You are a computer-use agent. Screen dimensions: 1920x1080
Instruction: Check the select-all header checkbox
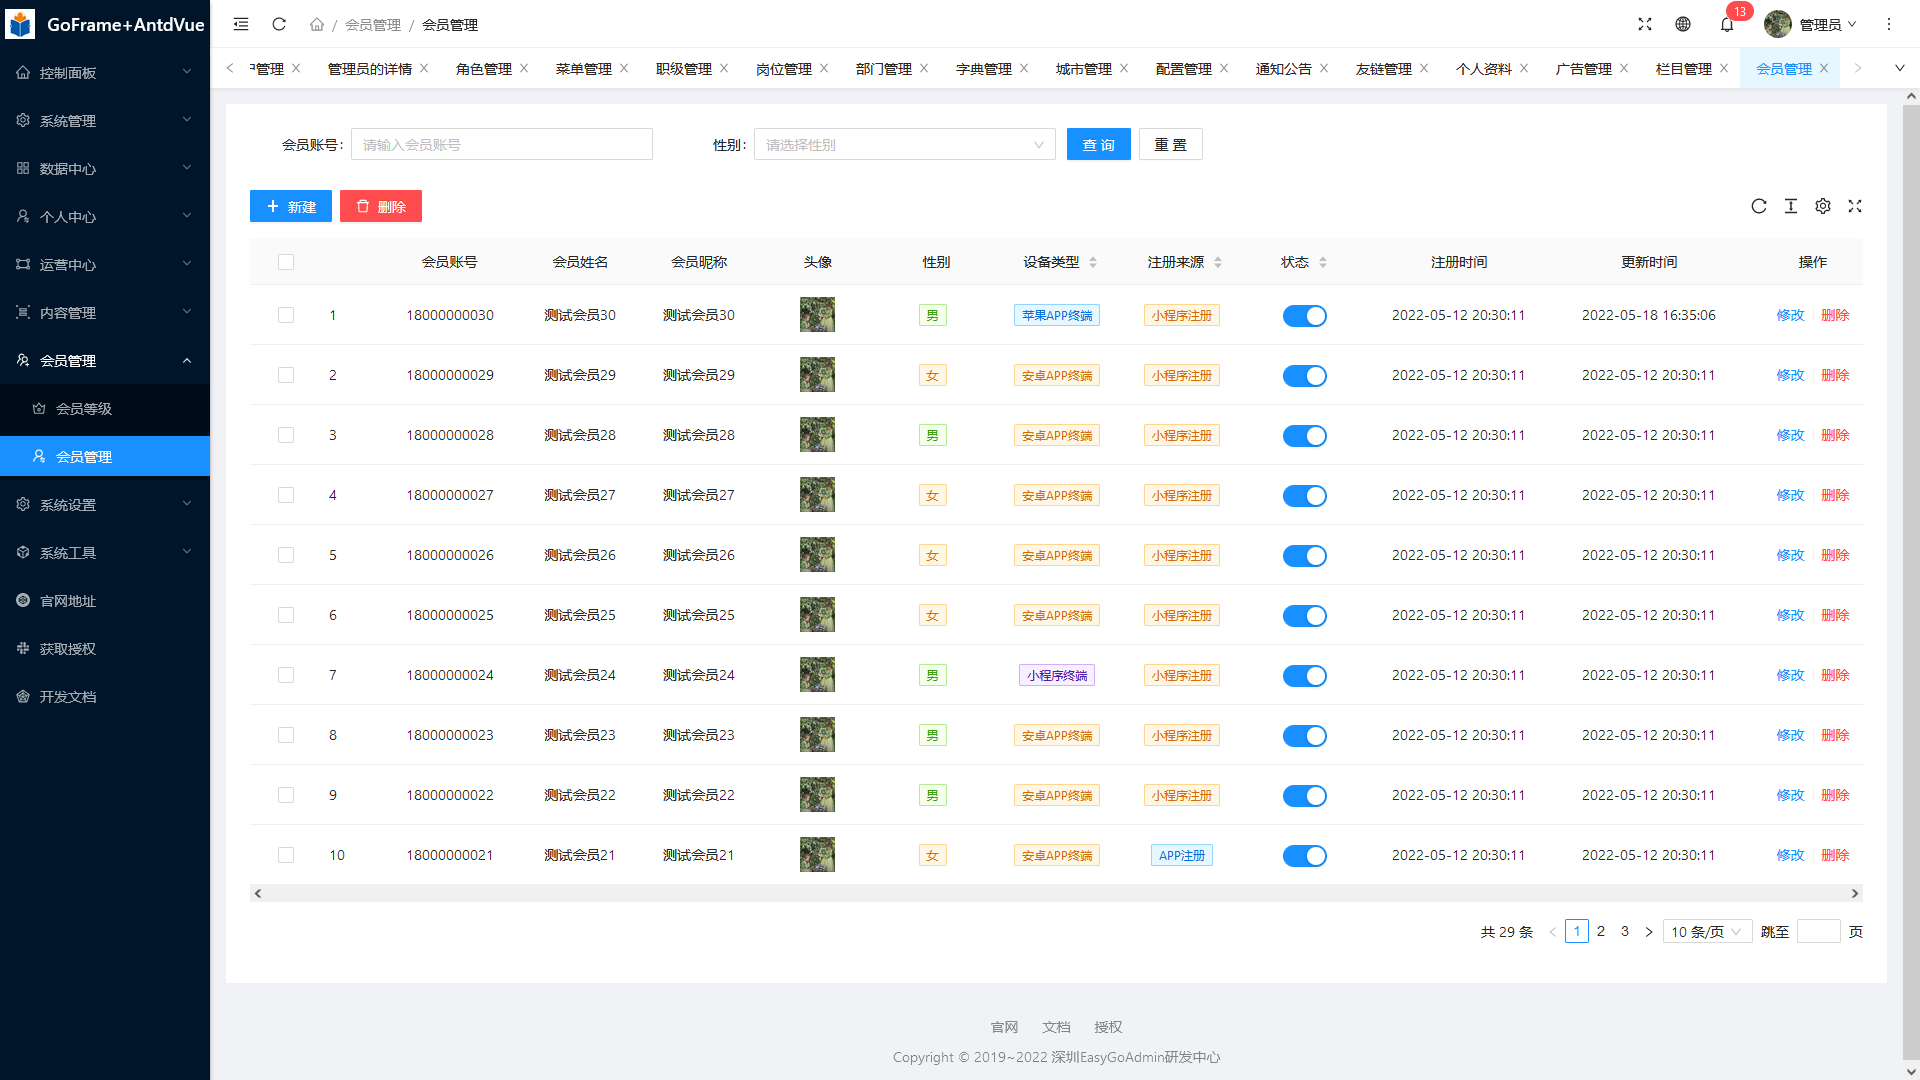point(286,262)
